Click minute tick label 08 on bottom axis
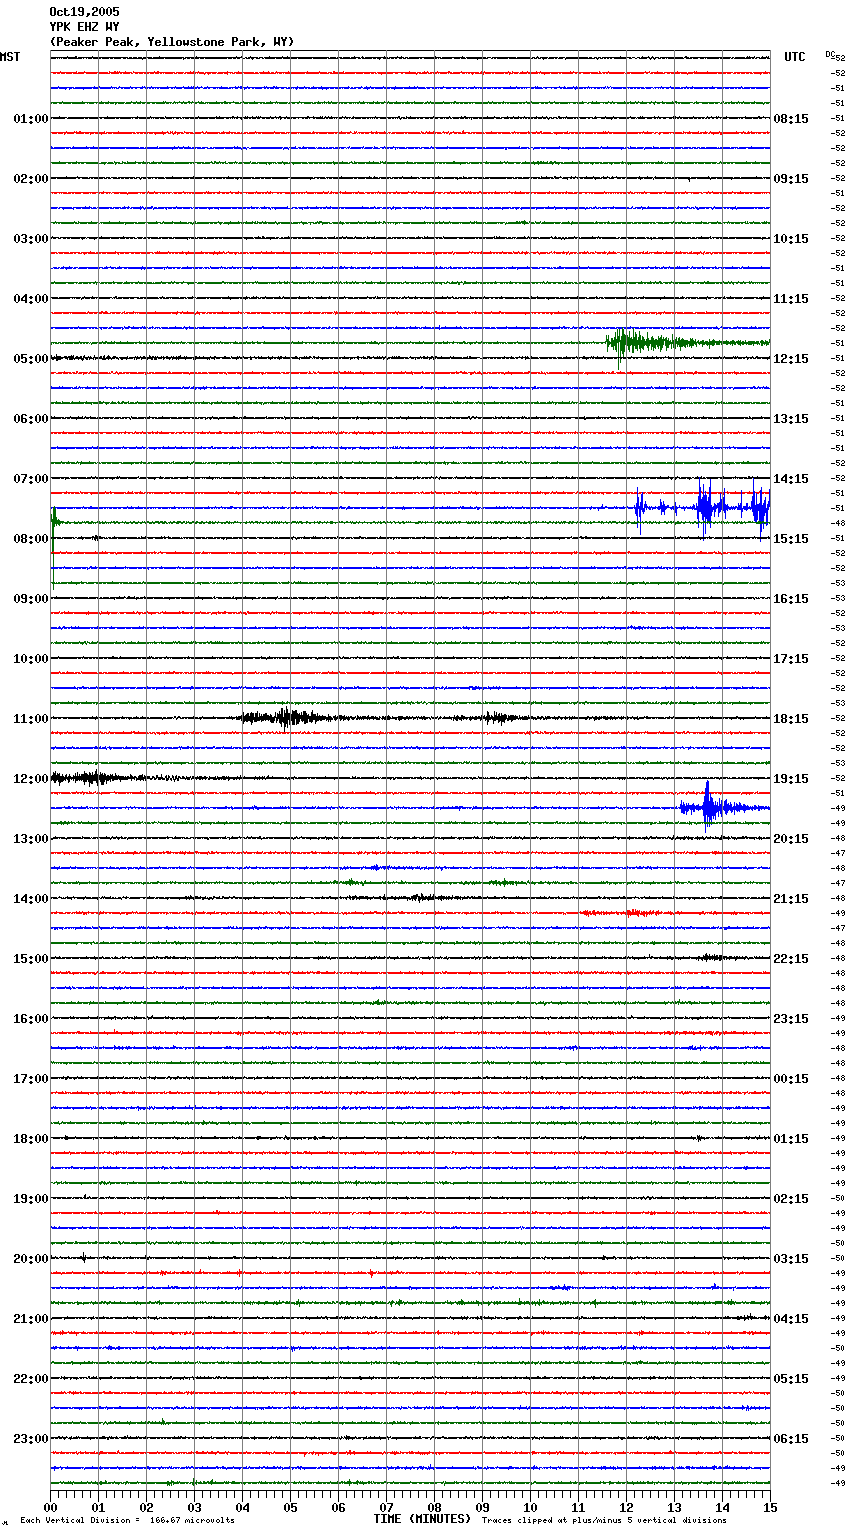 coord(434,1507)
